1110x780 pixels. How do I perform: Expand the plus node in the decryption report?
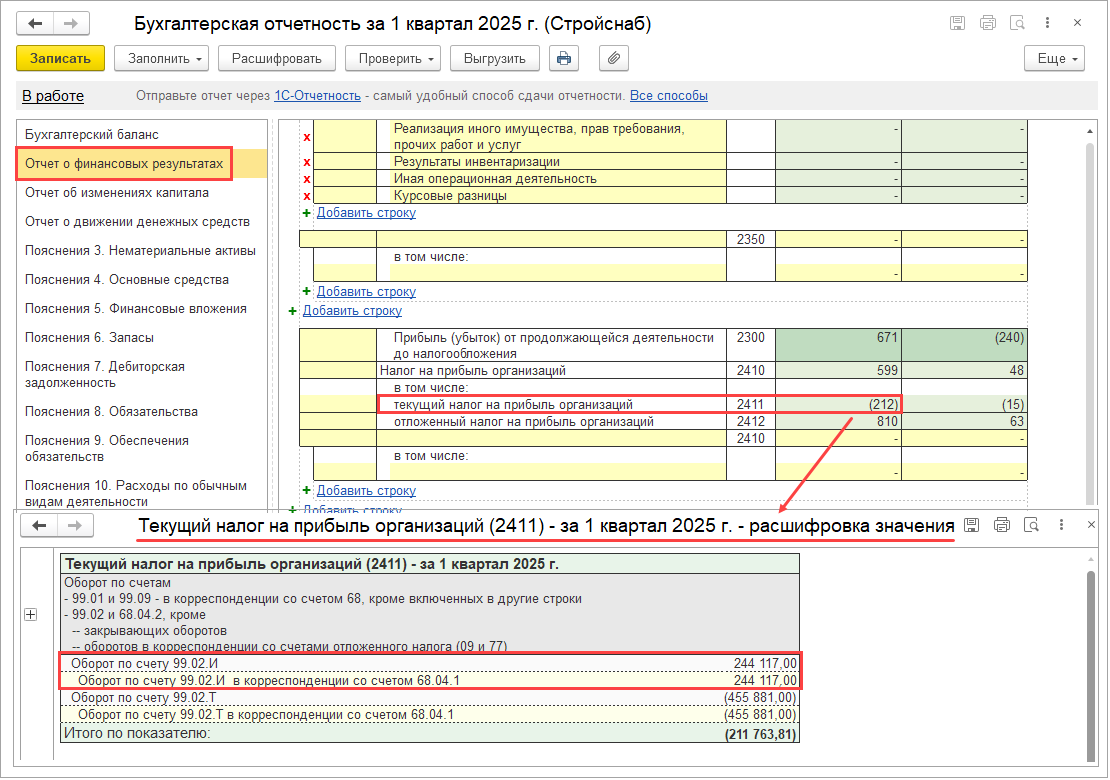30,615
